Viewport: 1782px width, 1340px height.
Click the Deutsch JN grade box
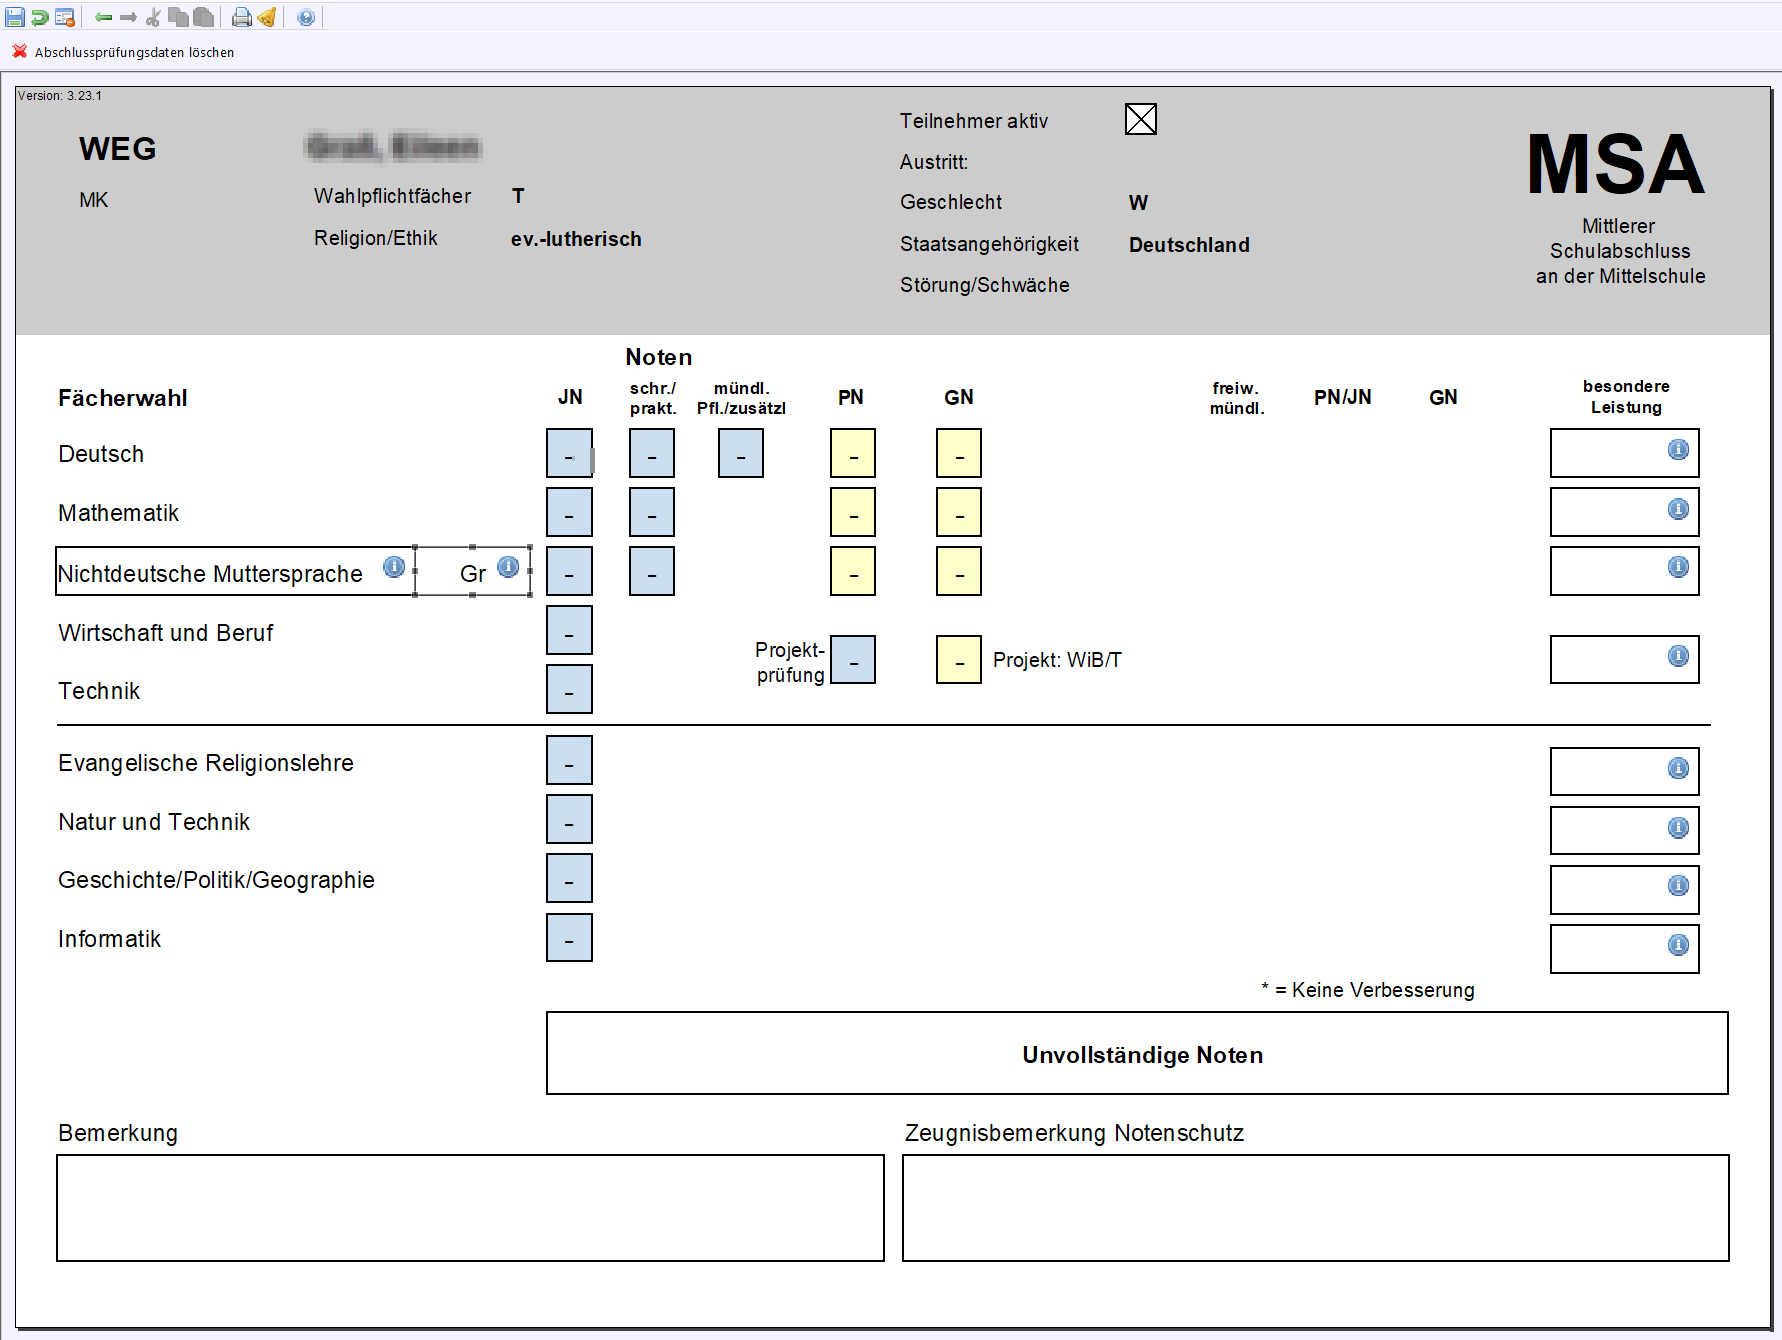(x=569, y=453)
